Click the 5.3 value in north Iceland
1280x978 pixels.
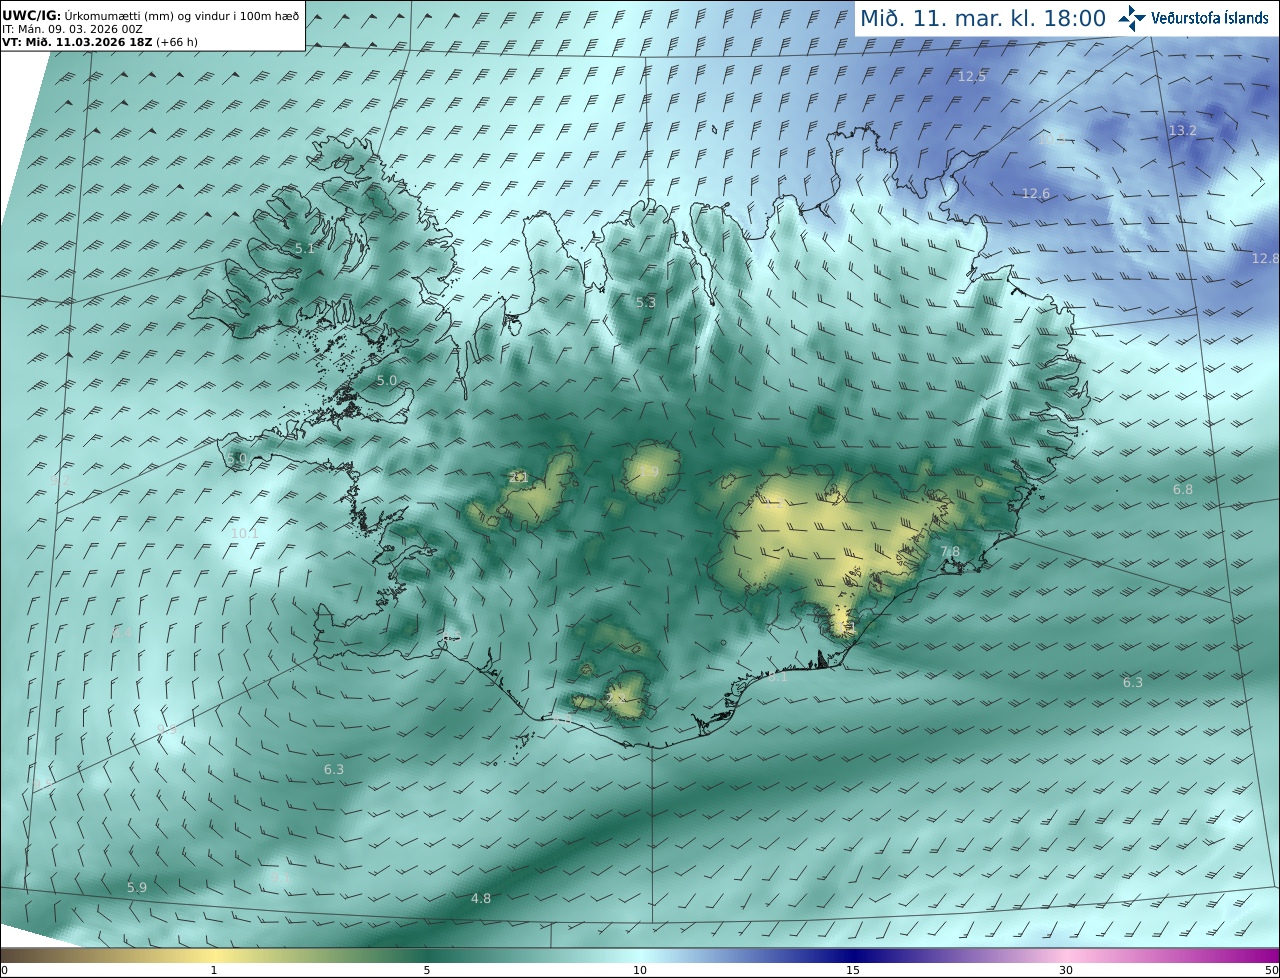click(x=646, y=302)
